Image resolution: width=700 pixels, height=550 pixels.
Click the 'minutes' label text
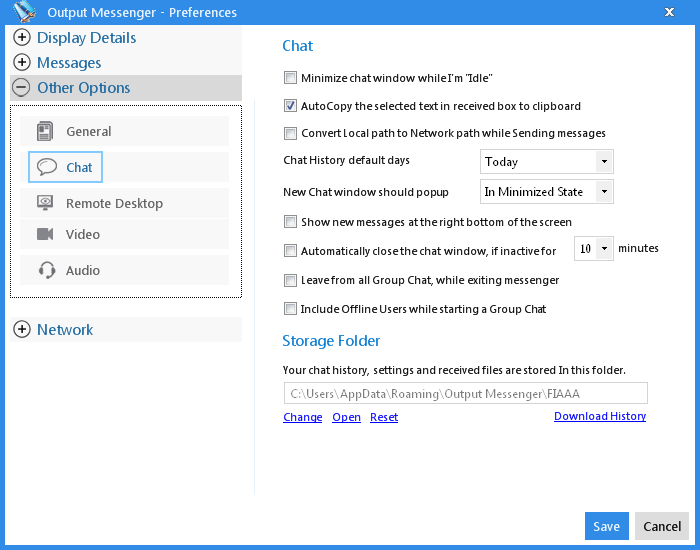[x=638, y=248]
